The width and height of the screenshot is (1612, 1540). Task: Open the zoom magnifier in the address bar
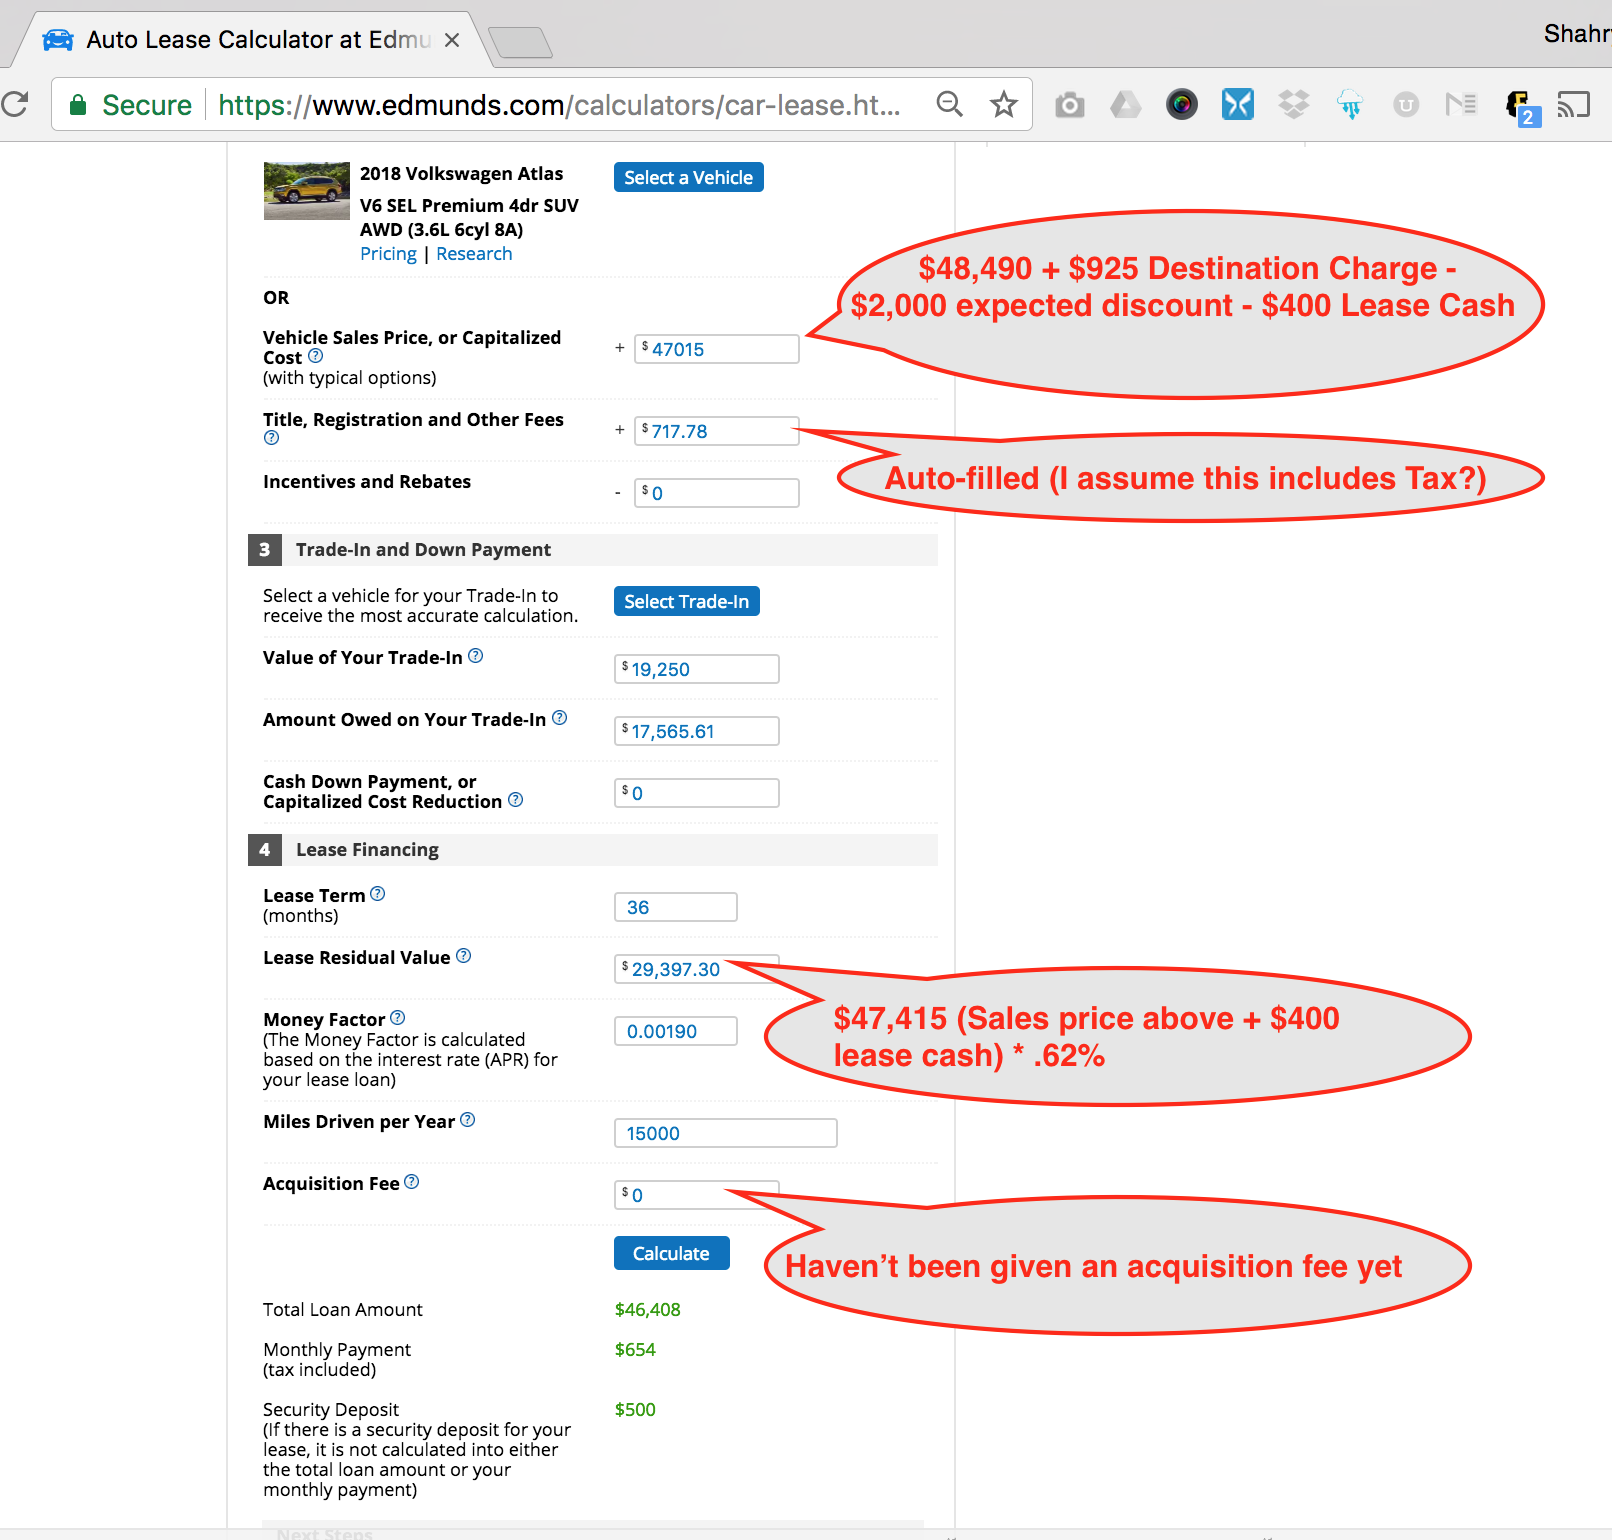[949, 104]
